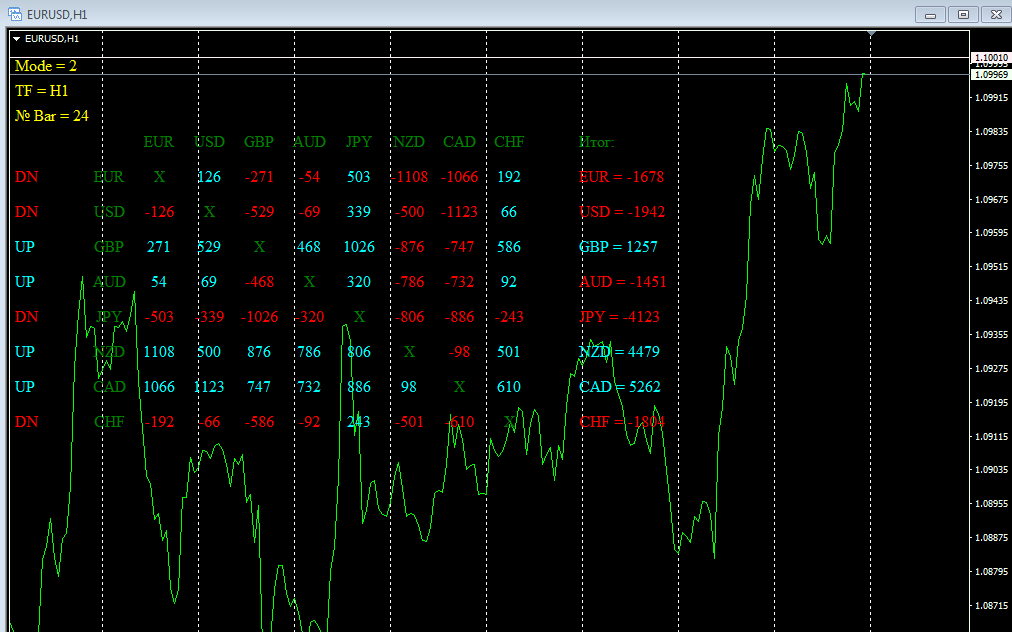This screenshot has height=632, width=1012.
Task: Click the value 1066 in CAD row
Action: point(159,387)
